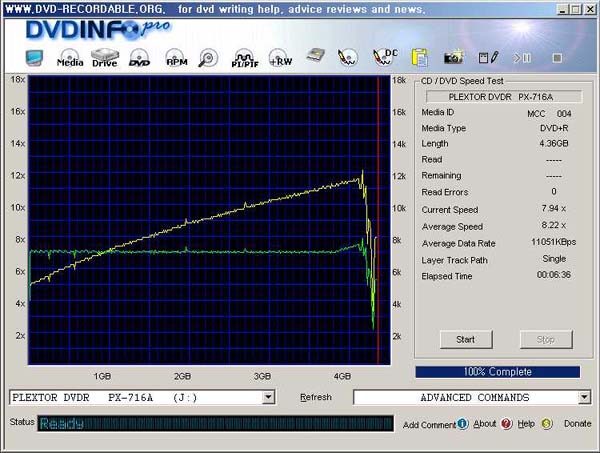Open the RPM test tool
Screen dimensions: 600x453
click(176, 58)
